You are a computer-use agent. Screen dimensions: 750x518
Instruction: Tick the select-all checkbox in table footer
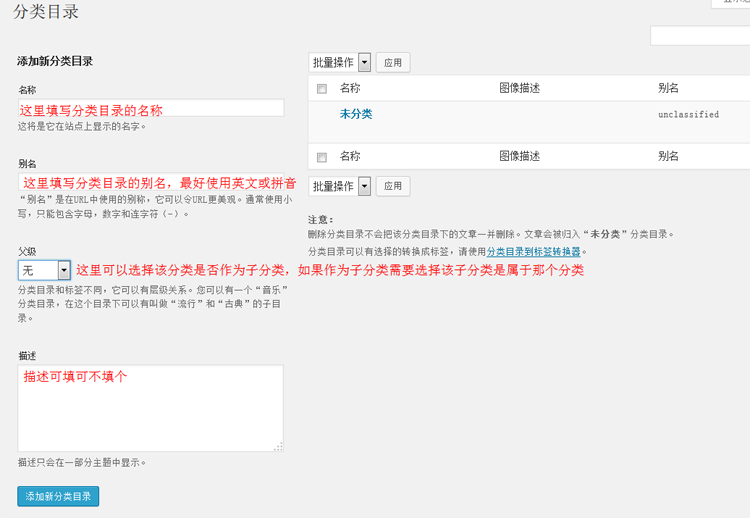[x=322, y=157]
